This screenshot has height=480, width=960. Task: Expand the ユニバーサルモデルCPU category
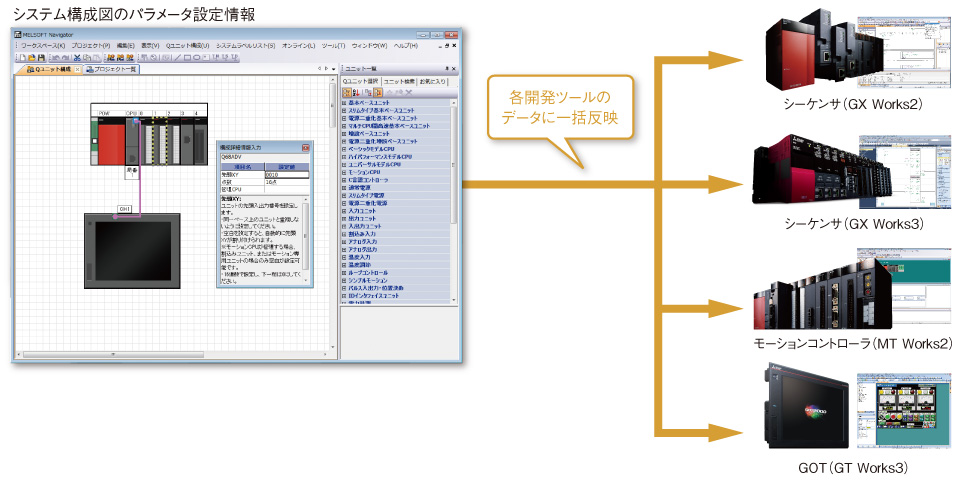345,164
